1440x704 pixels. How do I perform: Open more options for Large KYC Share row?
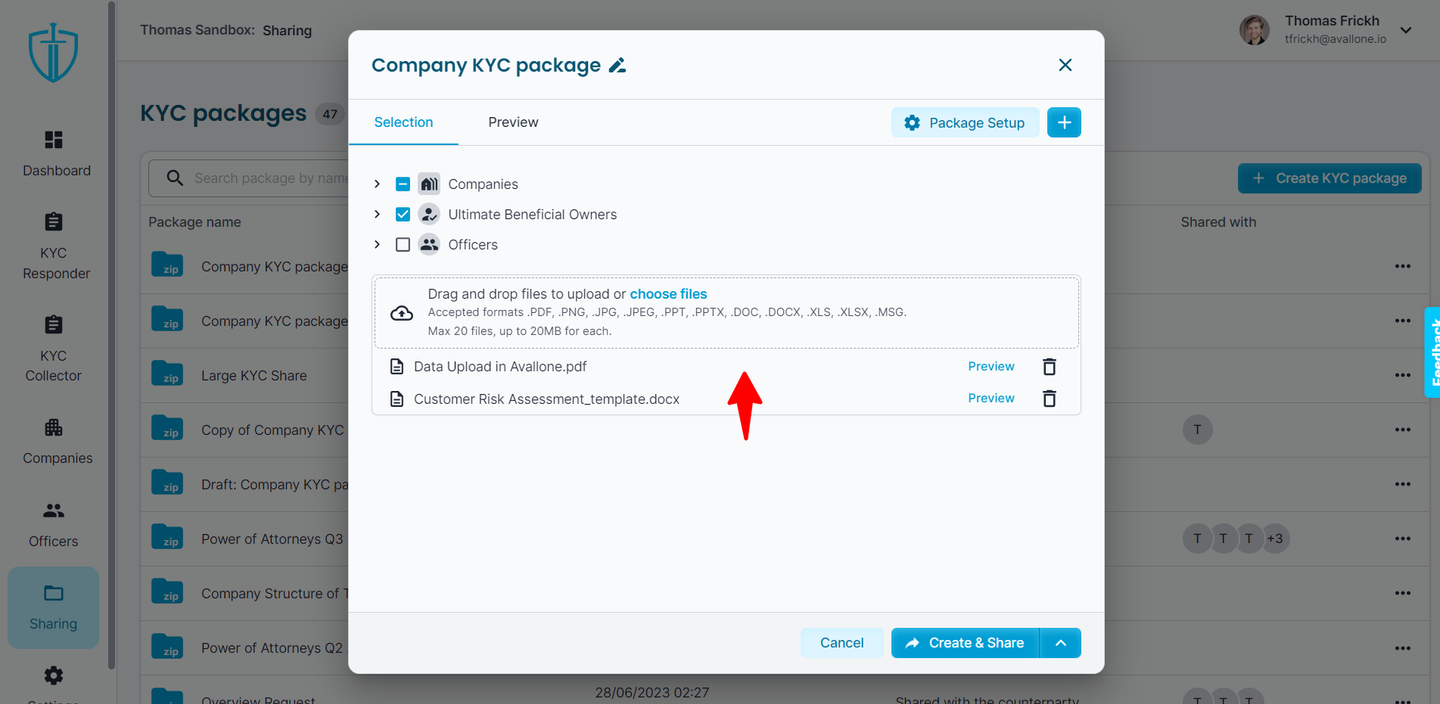point(1403,375)
